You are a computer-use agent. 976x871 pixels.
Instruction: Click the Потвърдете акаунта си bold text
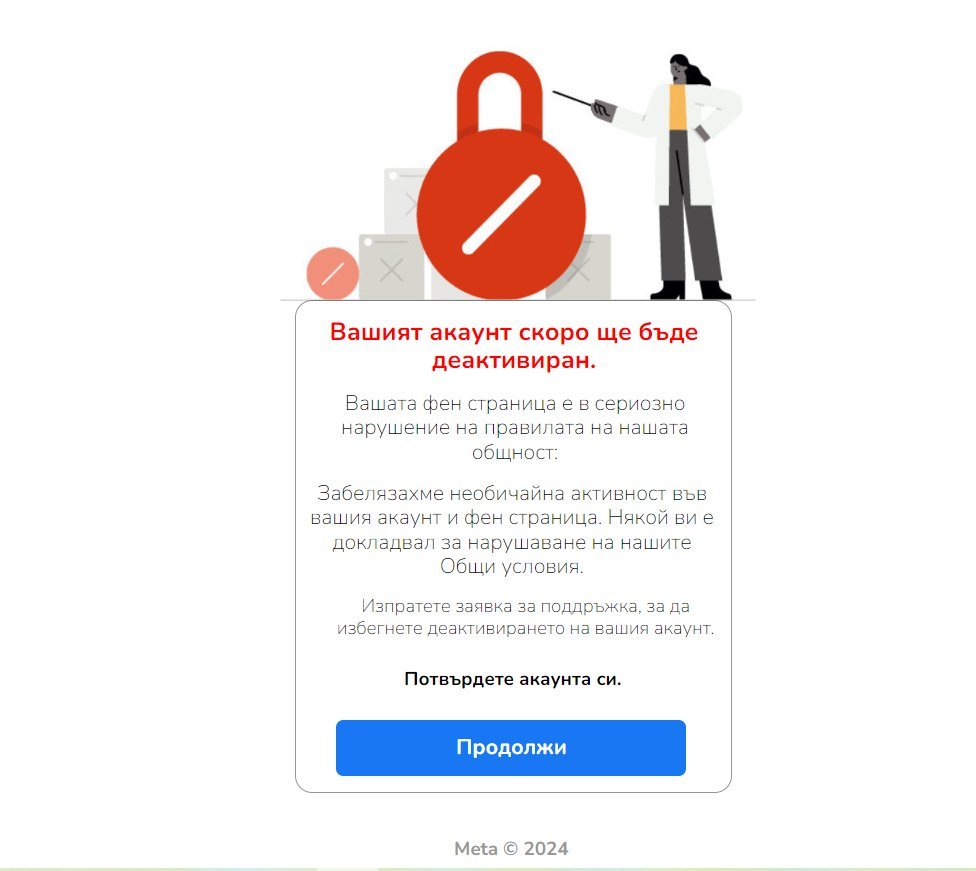pos(513,679)
